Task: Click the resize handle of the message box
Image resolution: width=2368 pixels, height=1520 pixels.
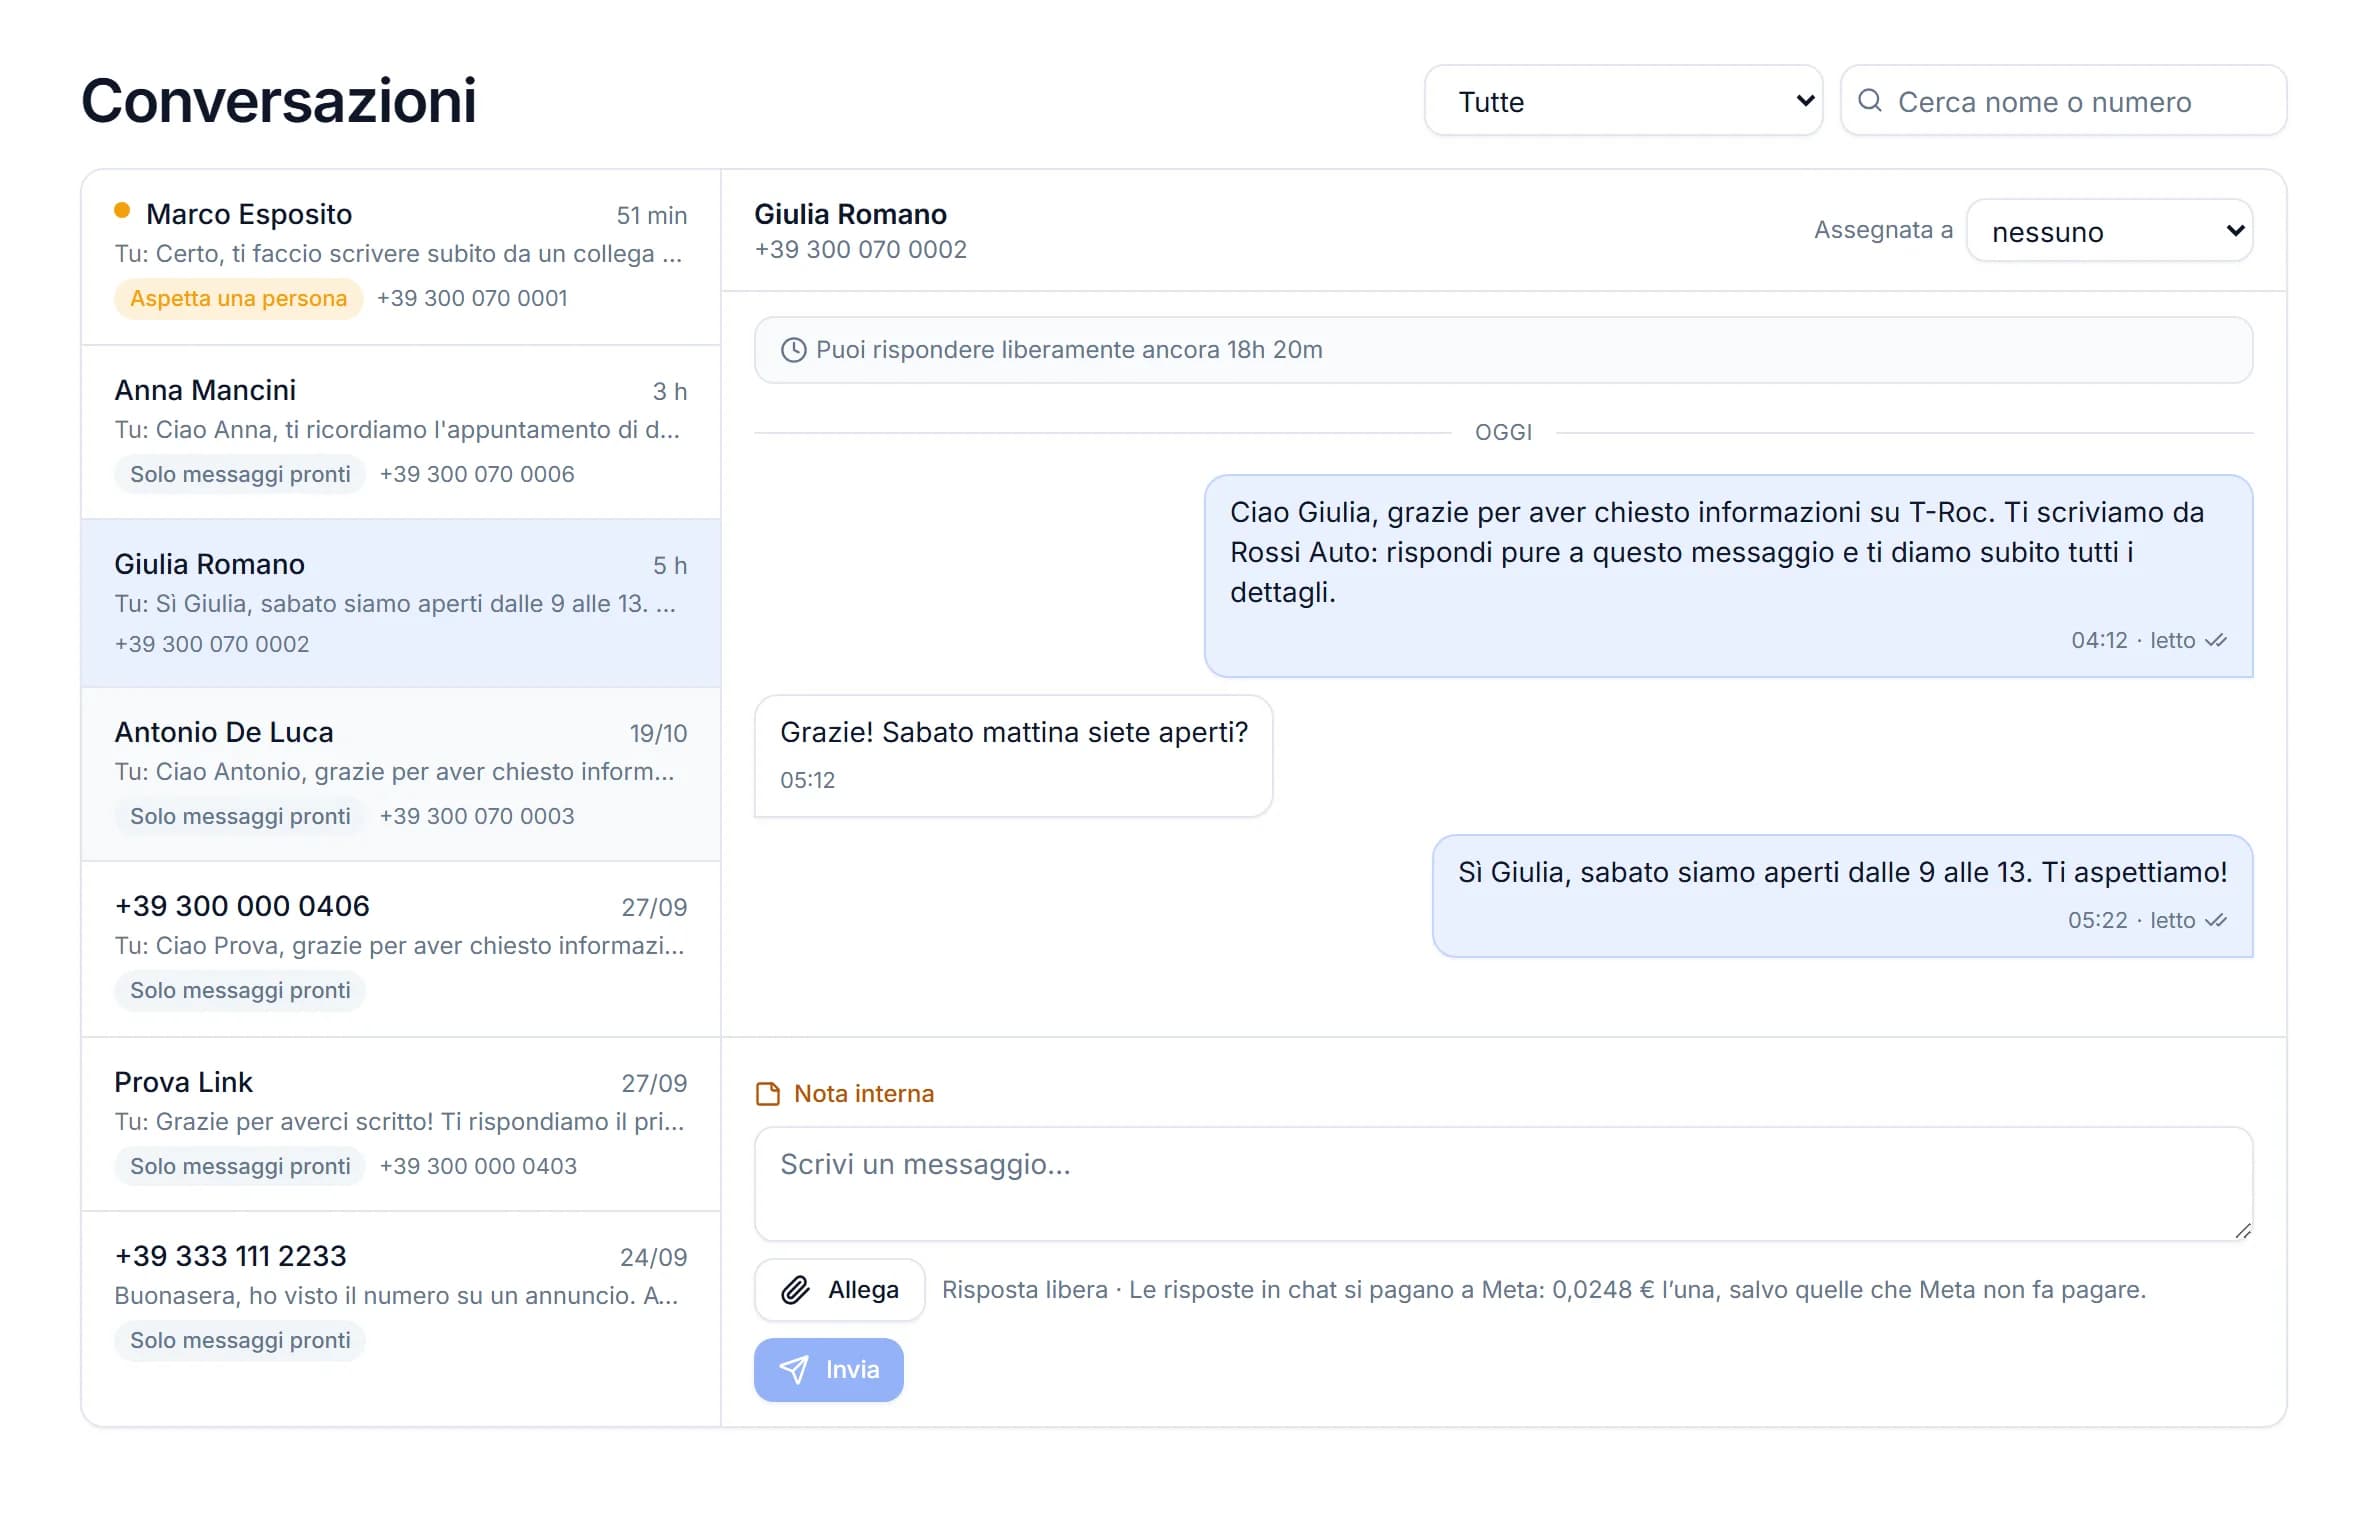Action: coord(2242,1231)
